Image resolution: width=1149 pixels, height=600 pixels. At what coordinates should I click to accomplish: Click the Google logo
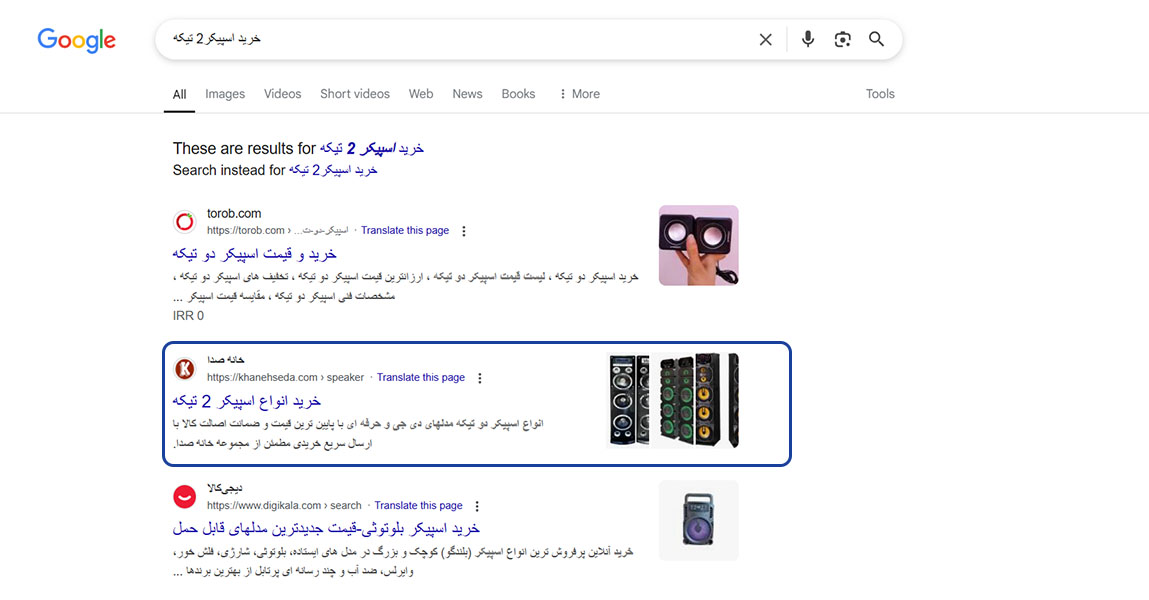click(x=76, y=40)
